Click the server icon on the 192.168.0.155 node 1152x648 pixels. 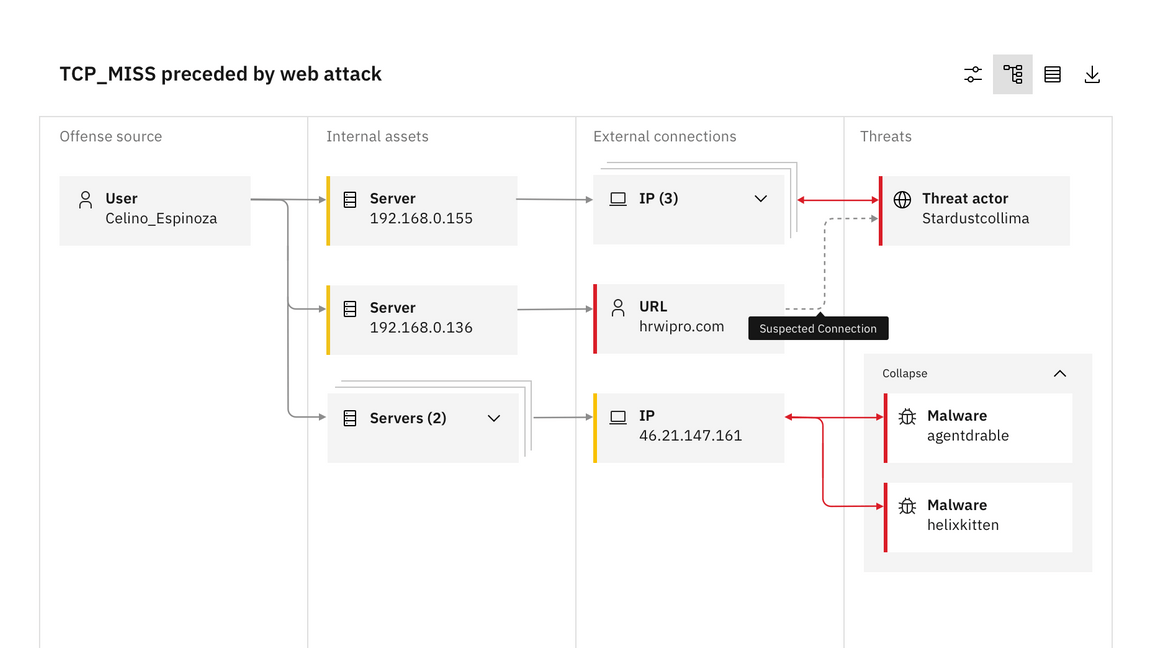coord(350,199)
